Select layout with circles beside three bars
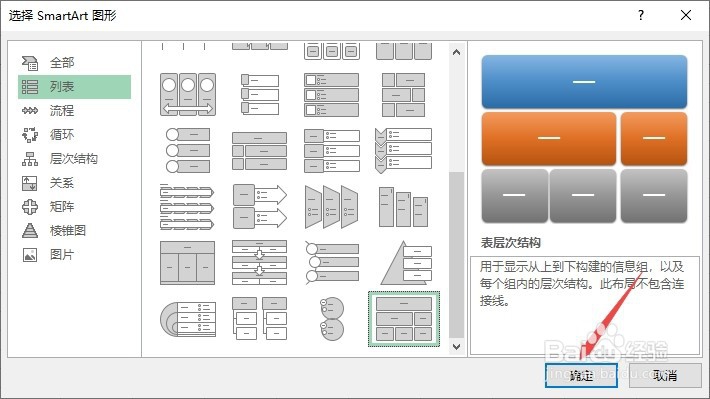This screenshot has height=399, width=710. (188, 150)
